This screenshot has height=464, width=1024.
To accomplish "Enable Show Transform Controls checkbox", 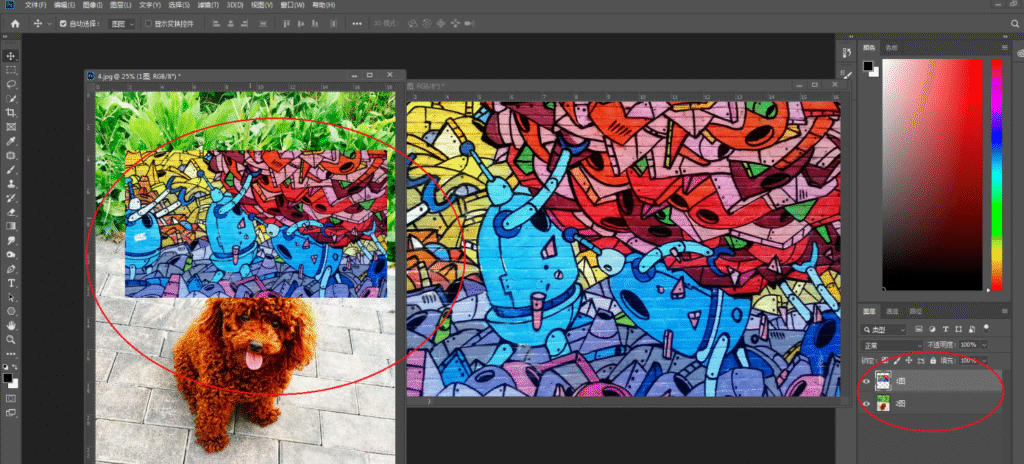I will coord(148,24).
